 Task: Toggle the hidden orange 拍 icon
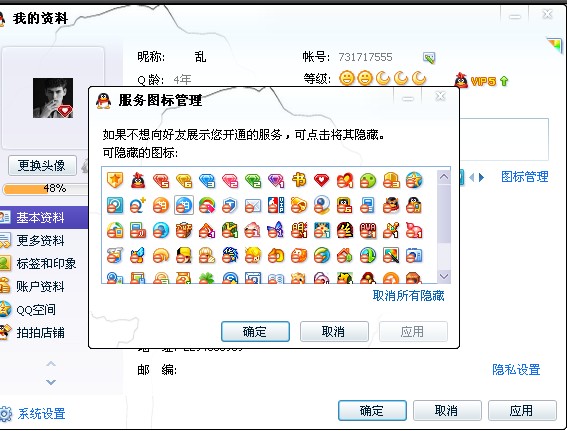tap(161, 205)
